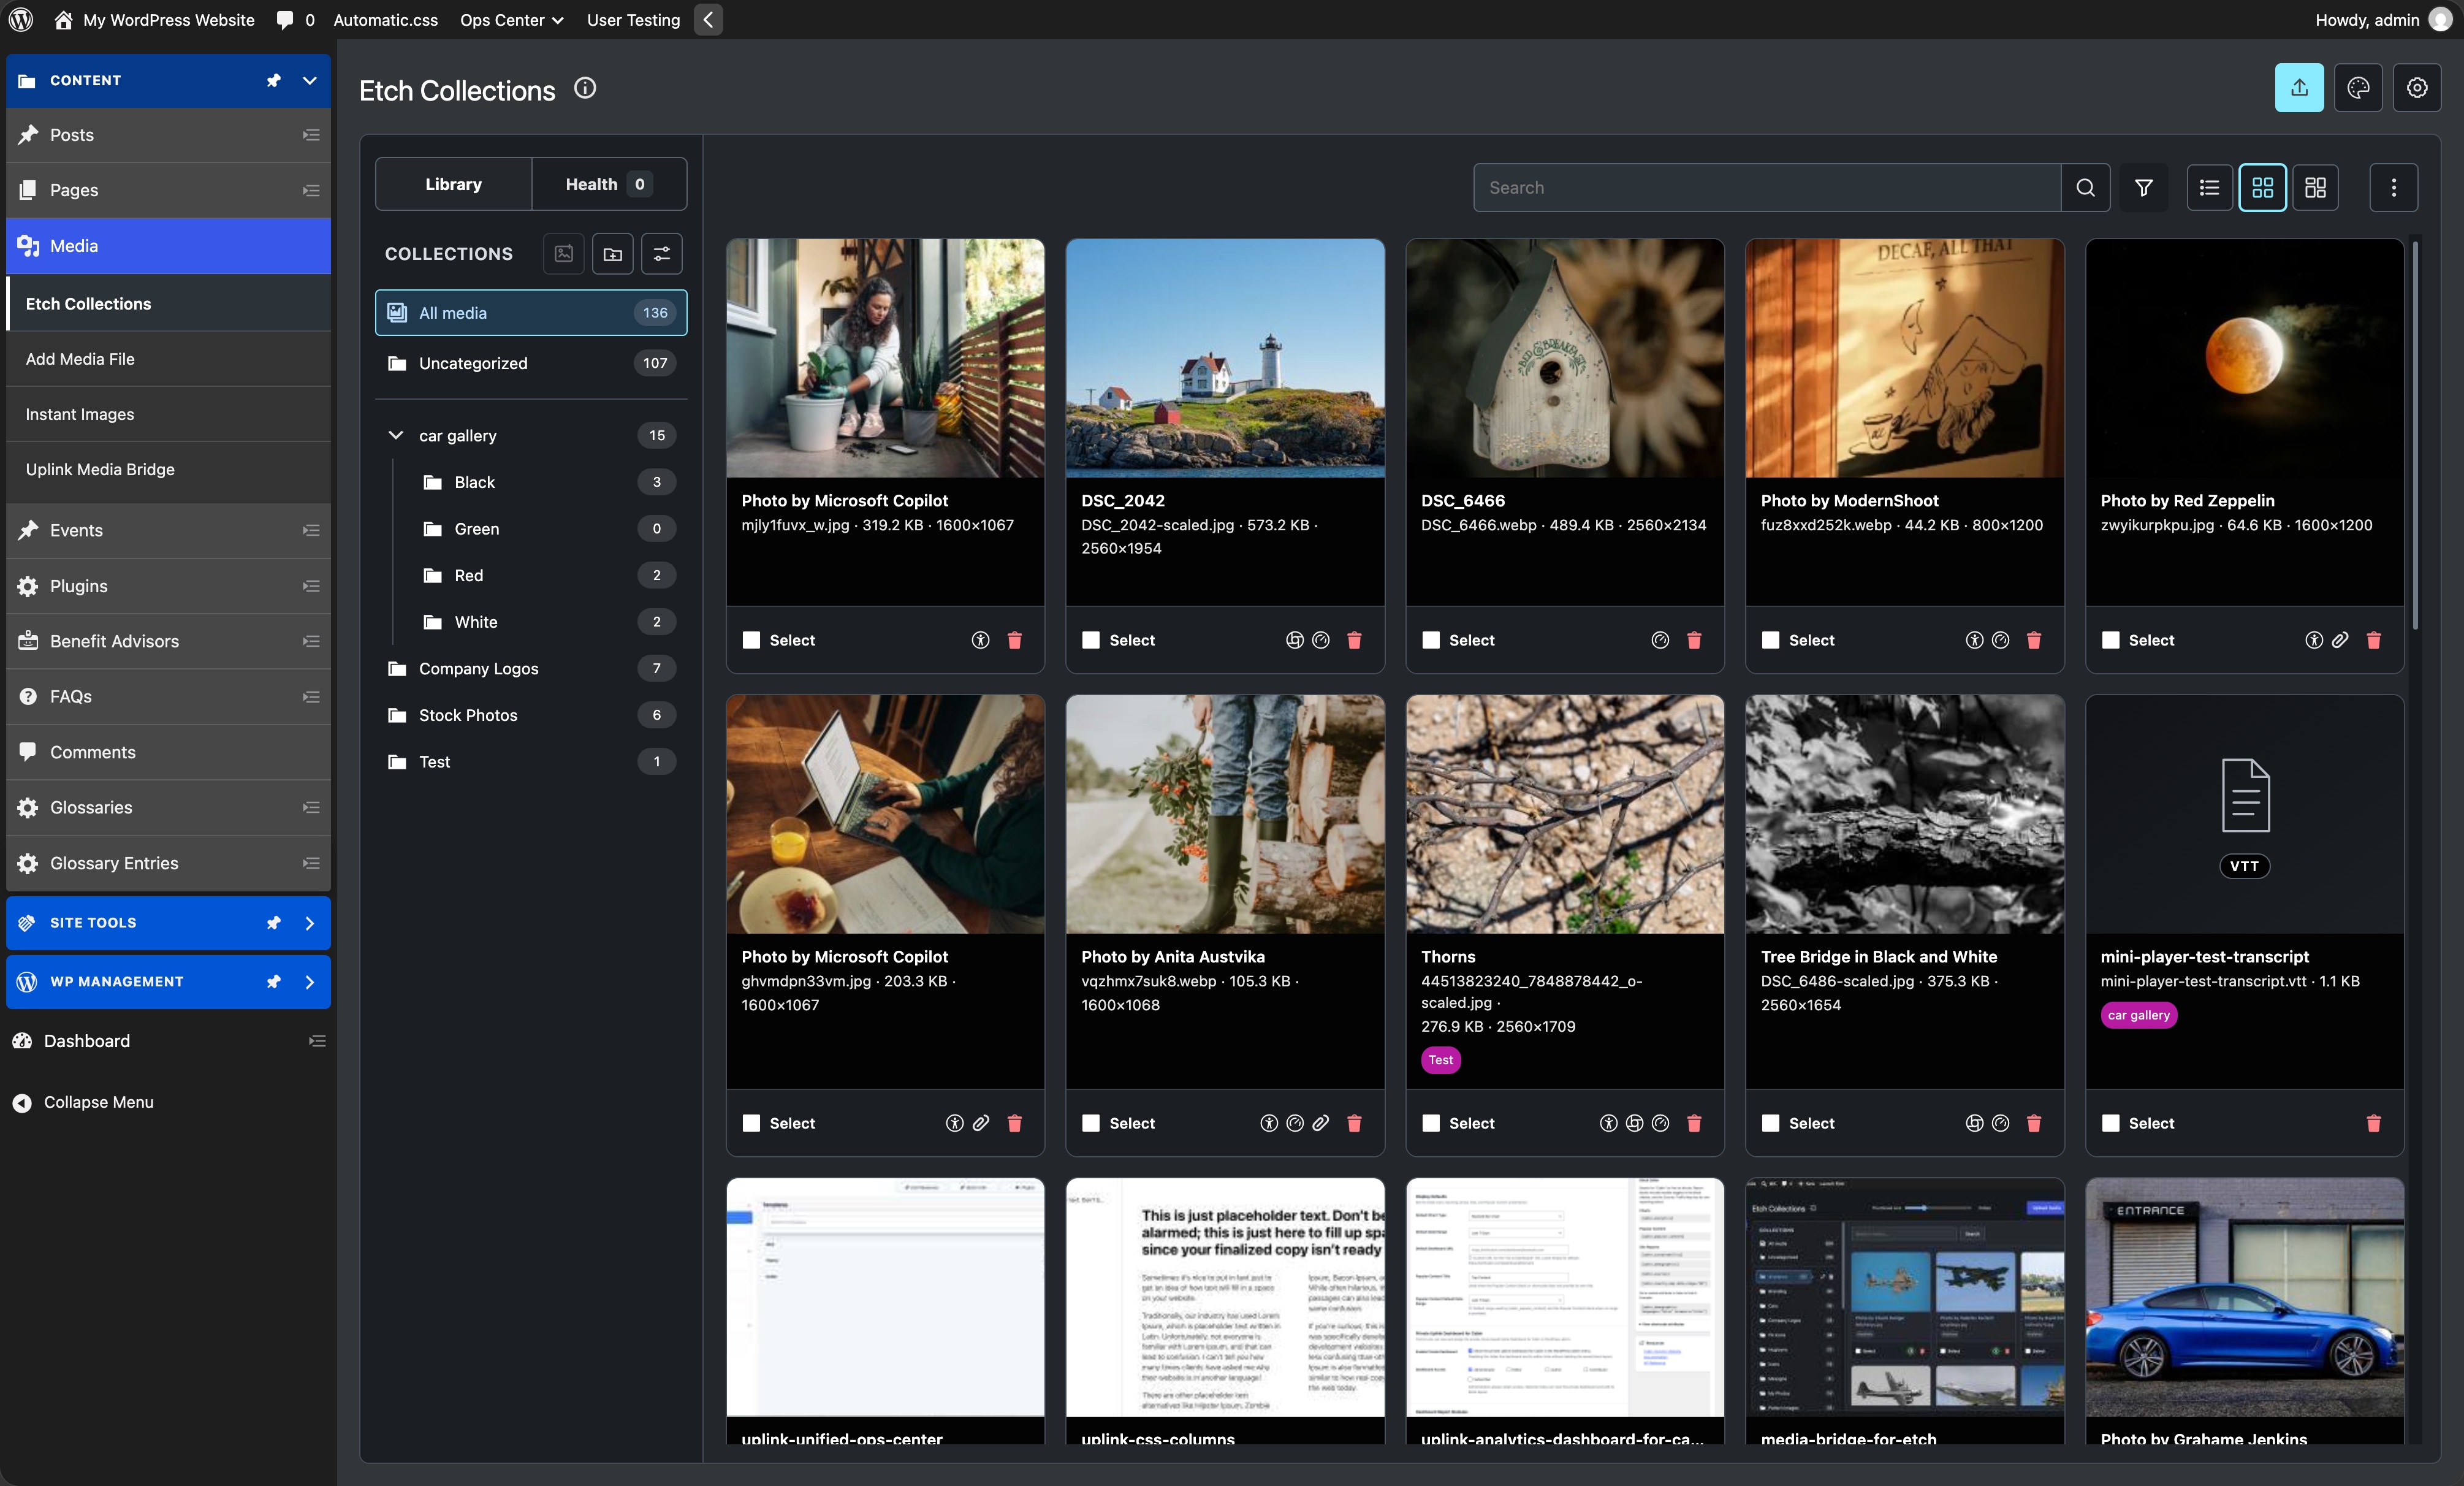Check Select on mini-player-test-transcript card

tap(2110, 1123)
